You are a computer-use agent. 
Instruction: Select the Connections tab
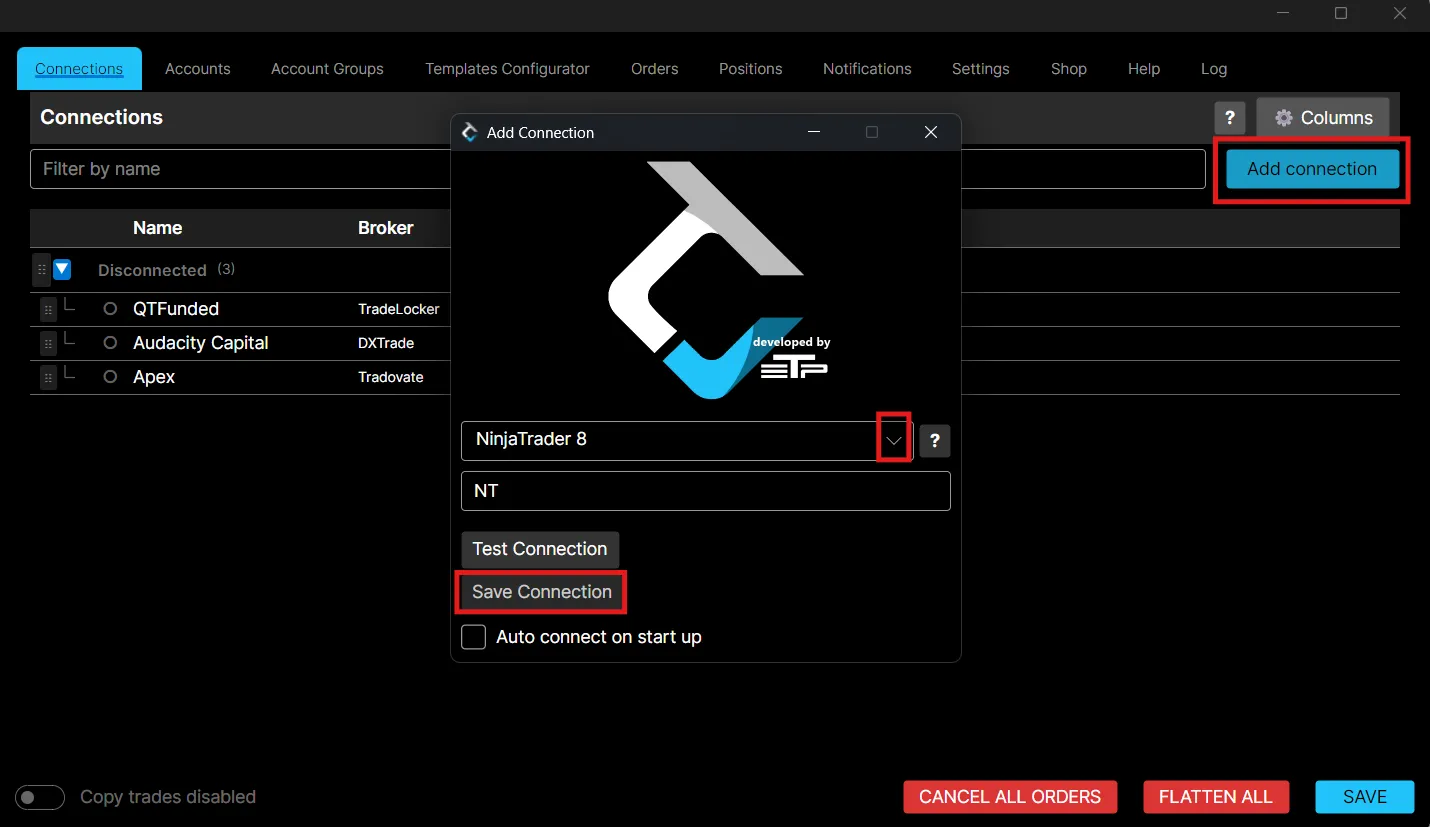tap(79, 69)
